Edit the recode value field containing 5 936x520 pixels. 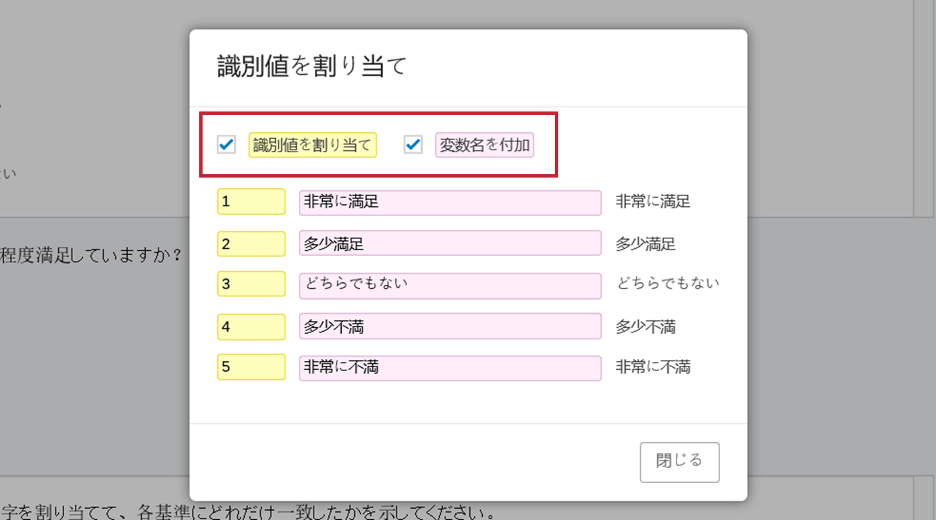(251, 367)
